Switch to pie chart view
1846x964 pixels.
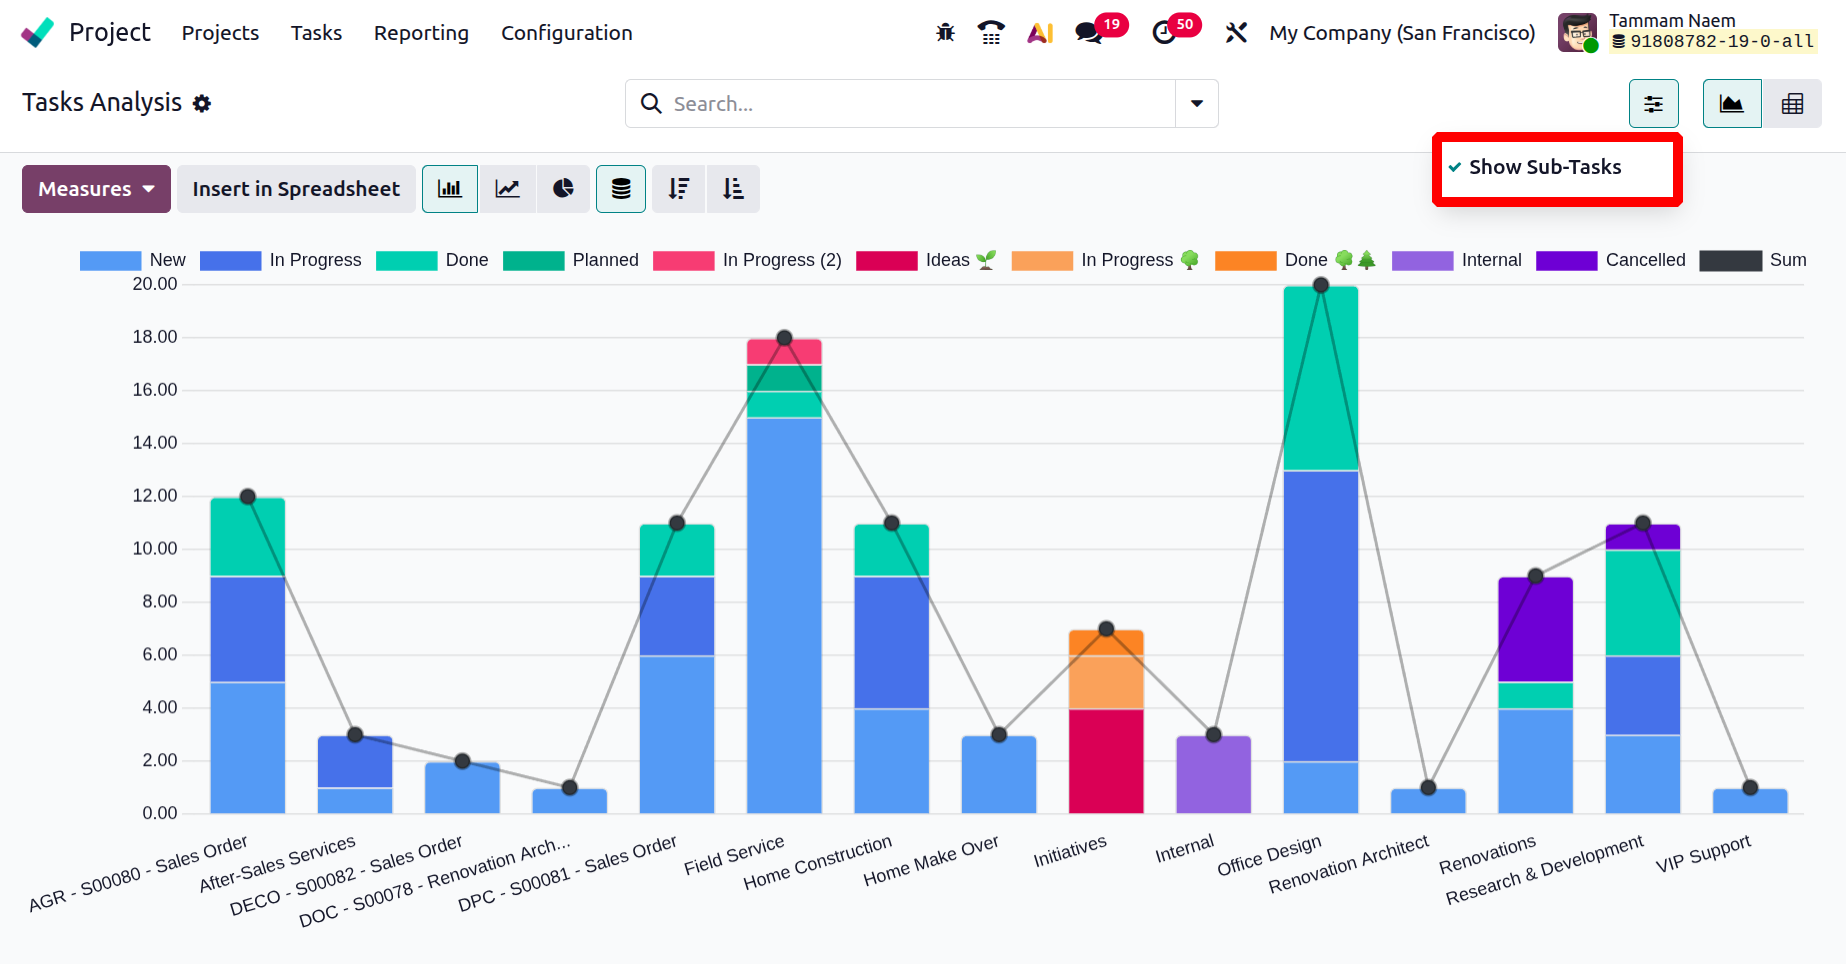click(564, 189)
